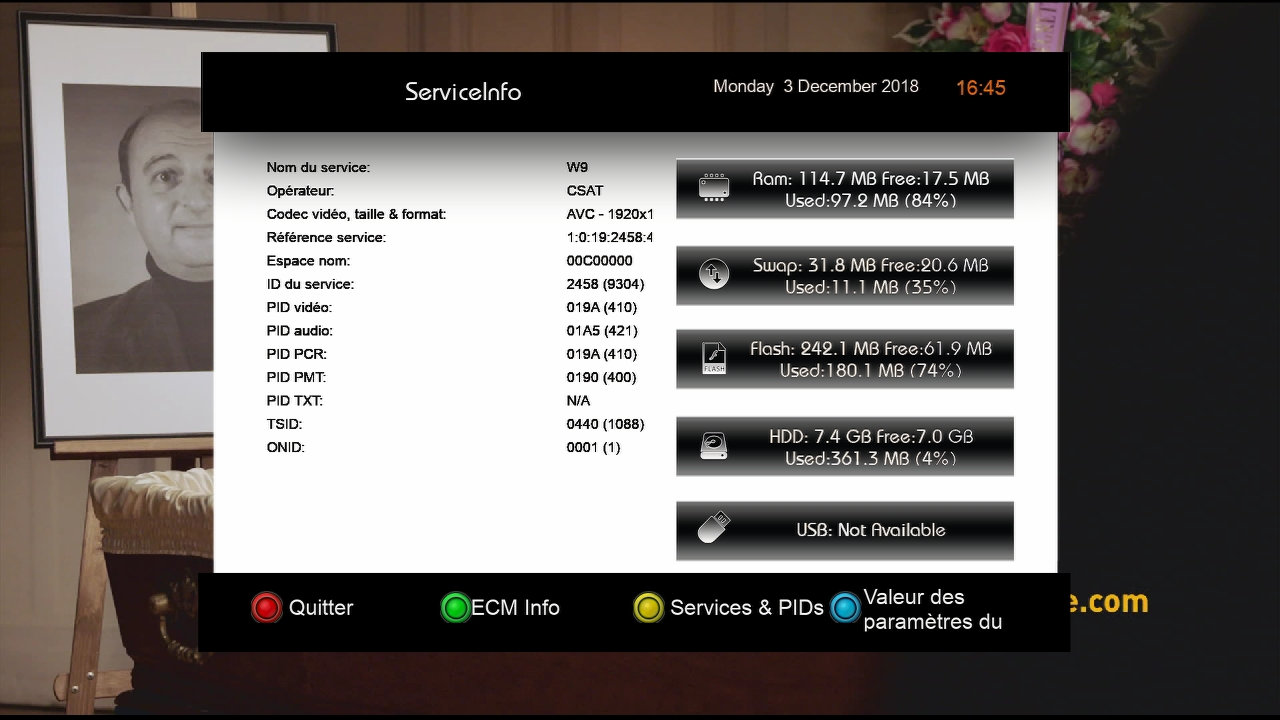Click the Flash usage text

click(870, 359)
